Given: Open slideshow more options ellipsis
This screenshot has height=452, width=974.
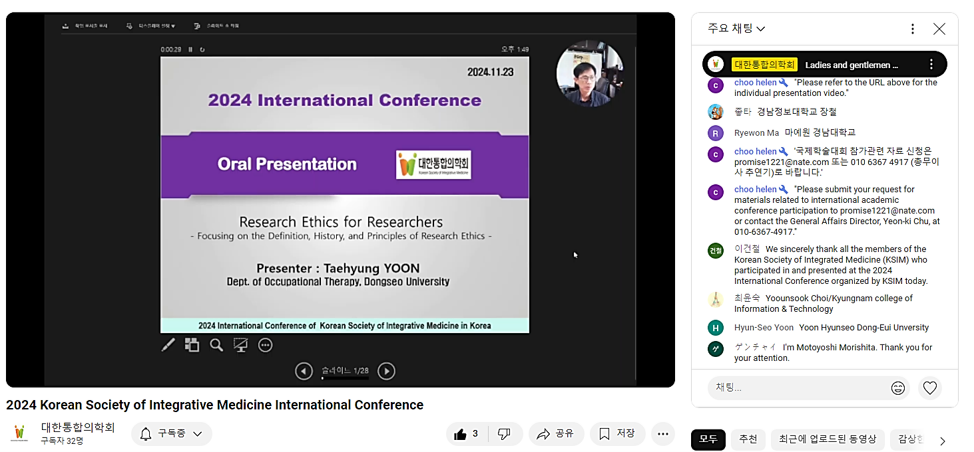Looking at the screenshot, I should pos(265,345).
